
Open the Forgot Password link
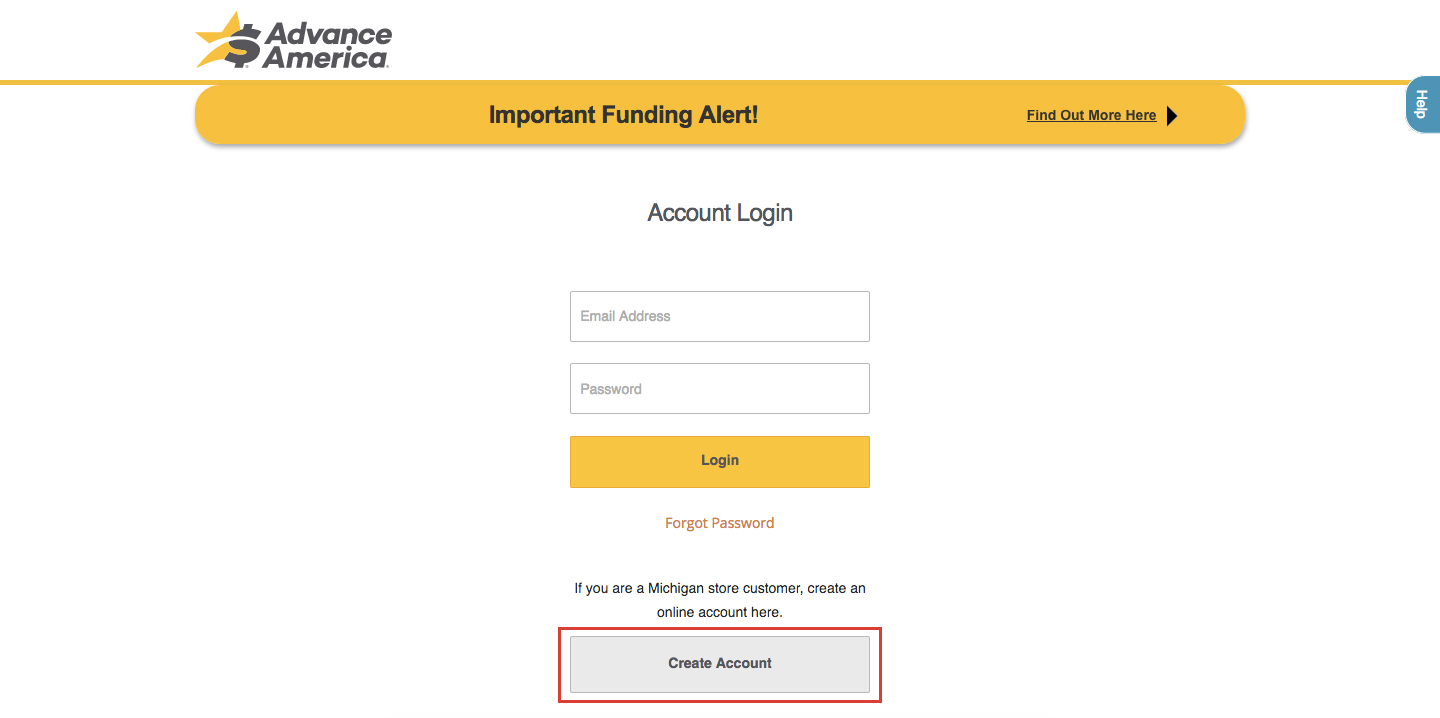(x=720, y=523)
